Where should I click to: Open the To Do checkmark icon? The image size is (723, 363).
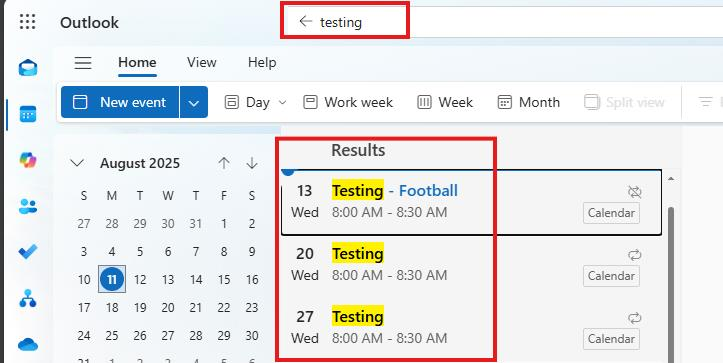tap(28, 252)
